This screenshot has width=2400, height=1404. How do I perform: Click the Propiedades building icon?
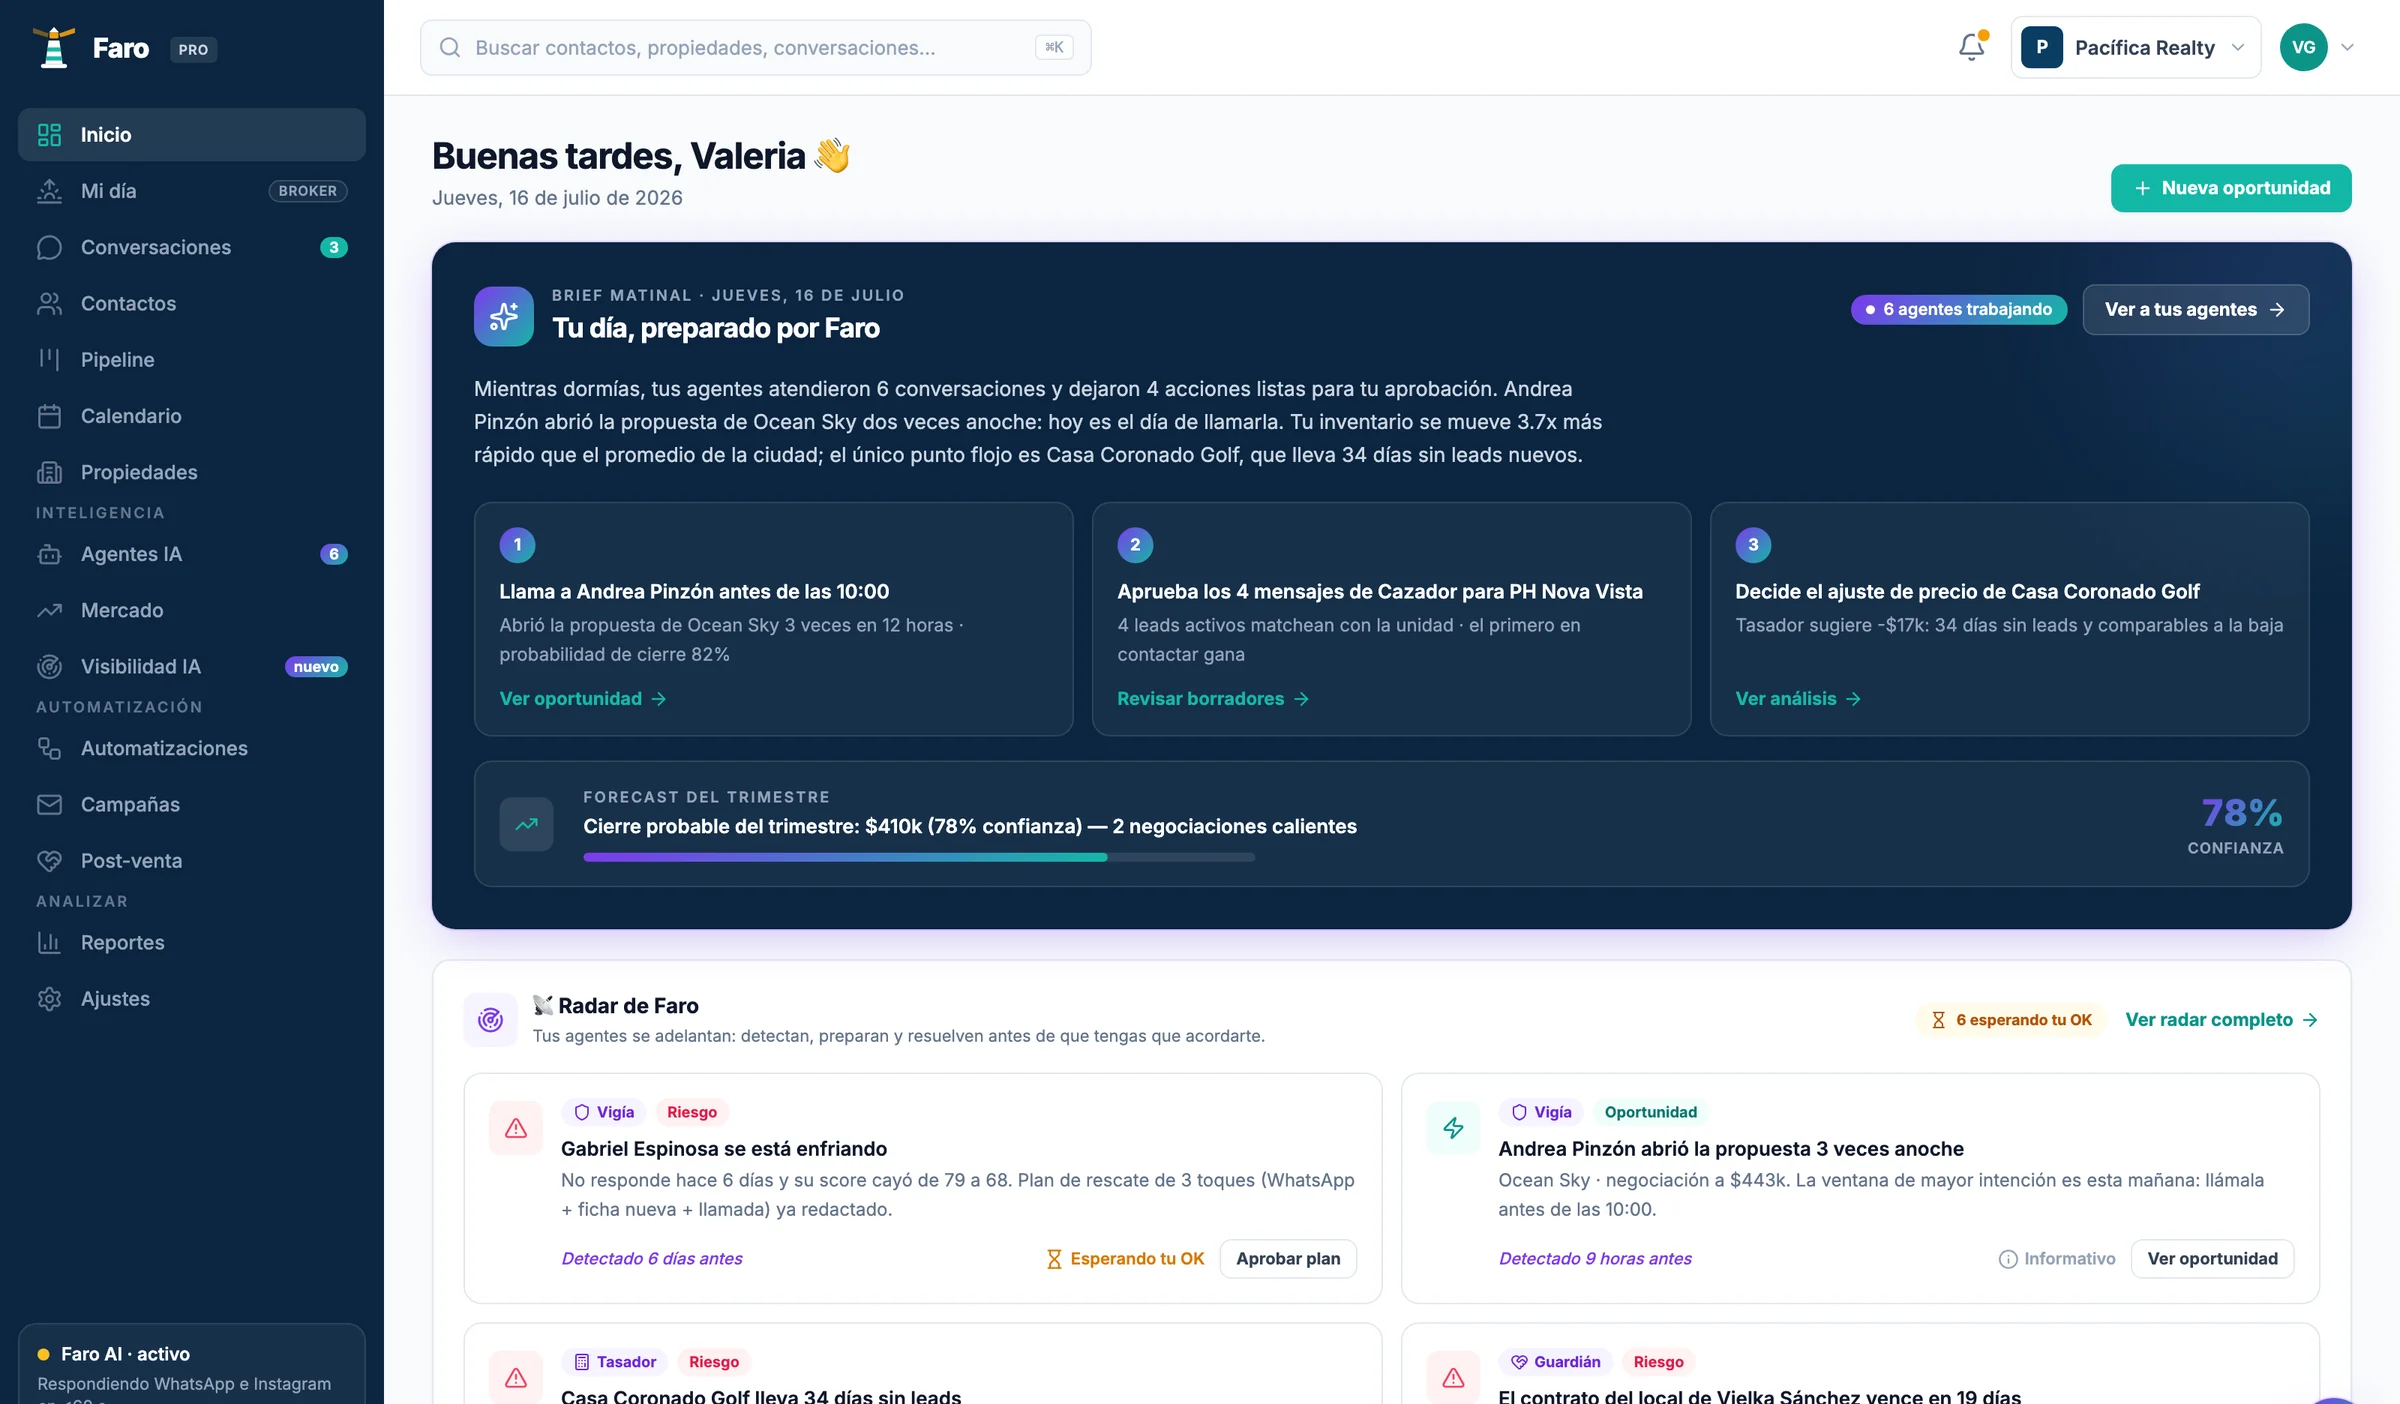click(49, 472)
